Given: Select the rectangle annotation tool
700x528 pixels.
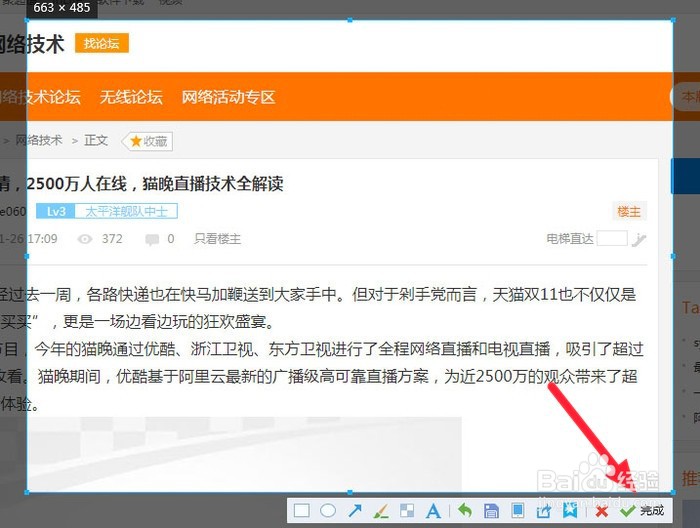Looking at the screenshot, I should (302, 510).
